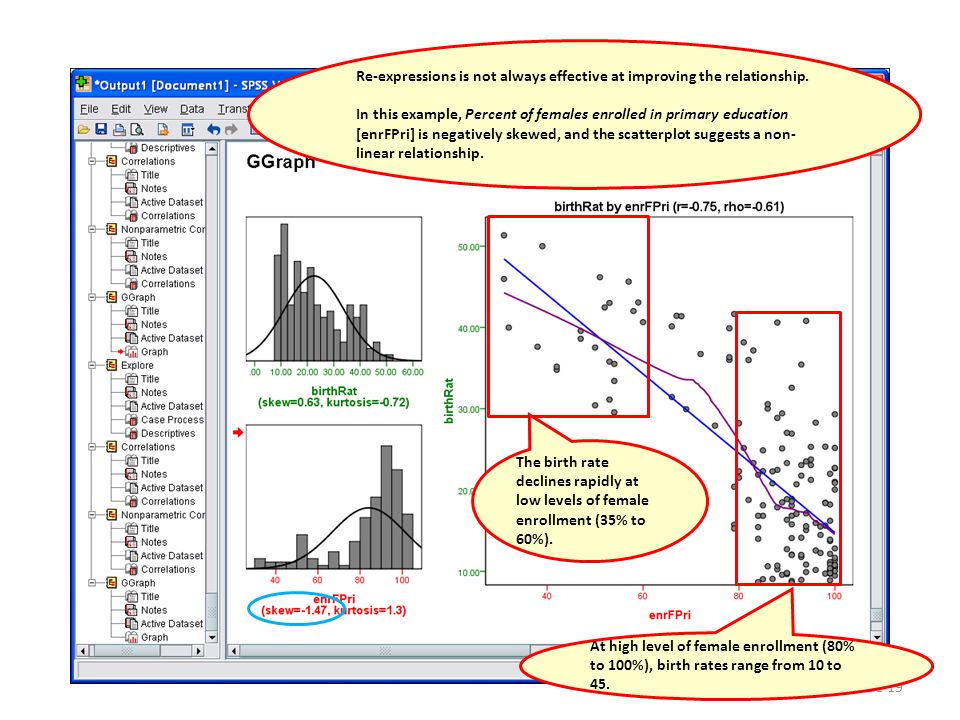
Task: Open the Transform menu
Action: coord(233,109)
